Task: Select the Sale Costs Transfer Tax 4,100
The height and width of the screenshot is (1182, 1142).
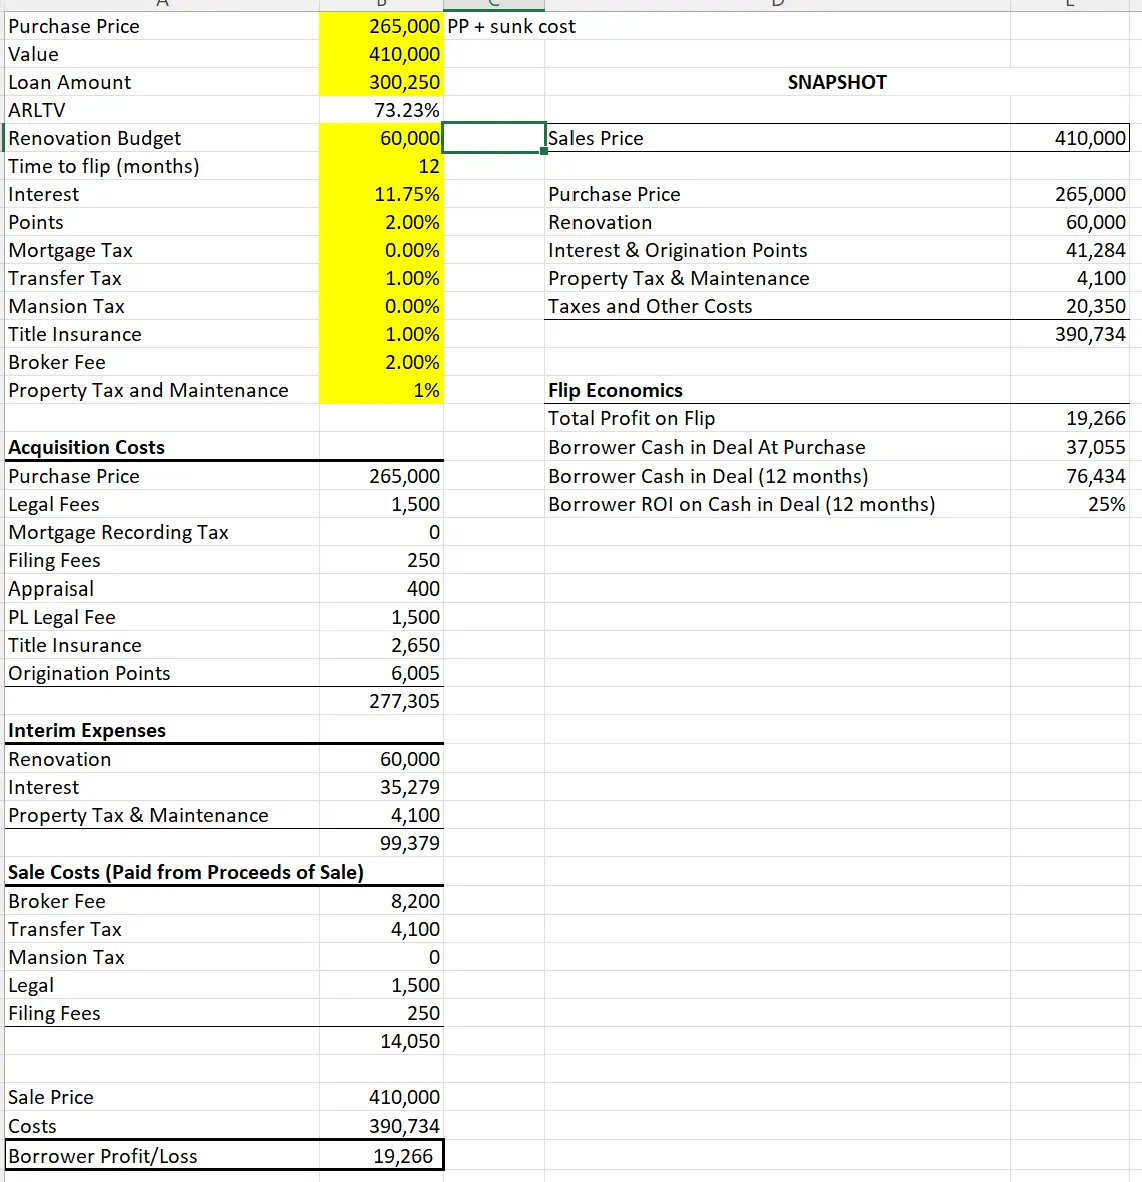Action: (381, 929)
